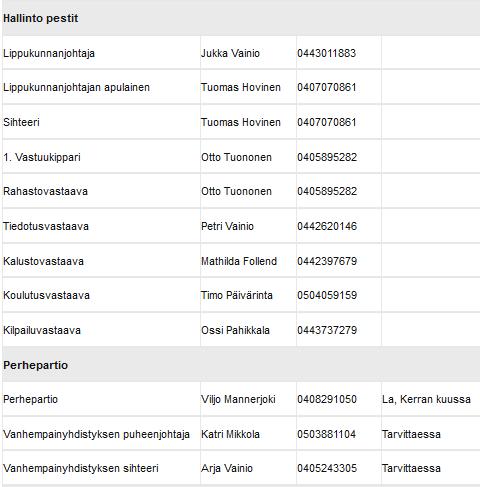480x487 pixels.
Task: Select Tuomas Hovinen in Sihteeri row
Action: 241,122
